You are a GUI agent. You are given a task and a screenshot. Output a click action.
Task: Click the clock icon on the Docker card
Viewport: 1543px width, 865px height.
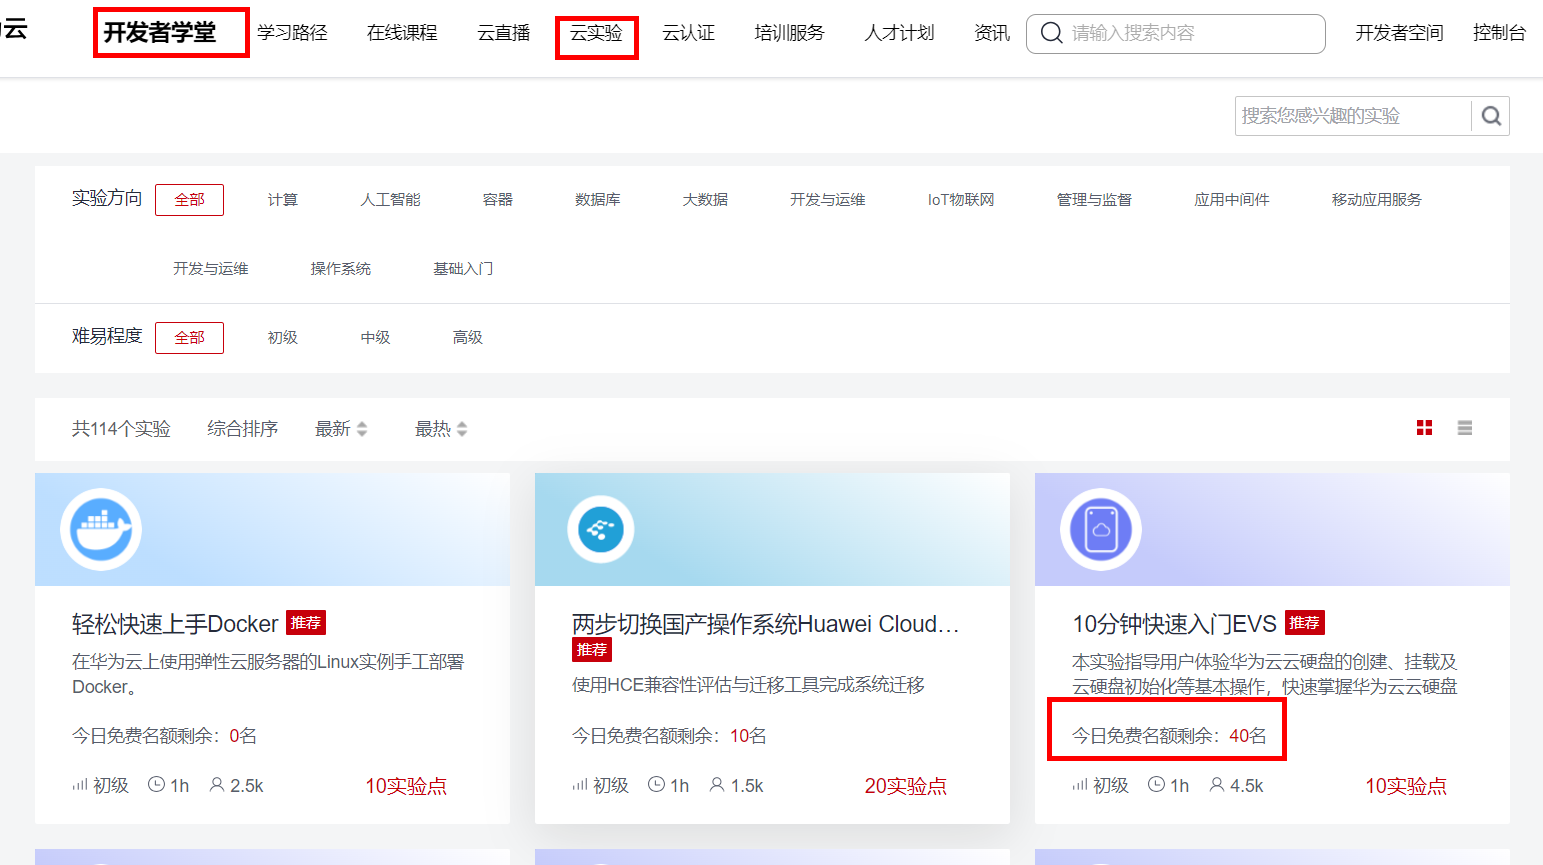tap(157, 785)
